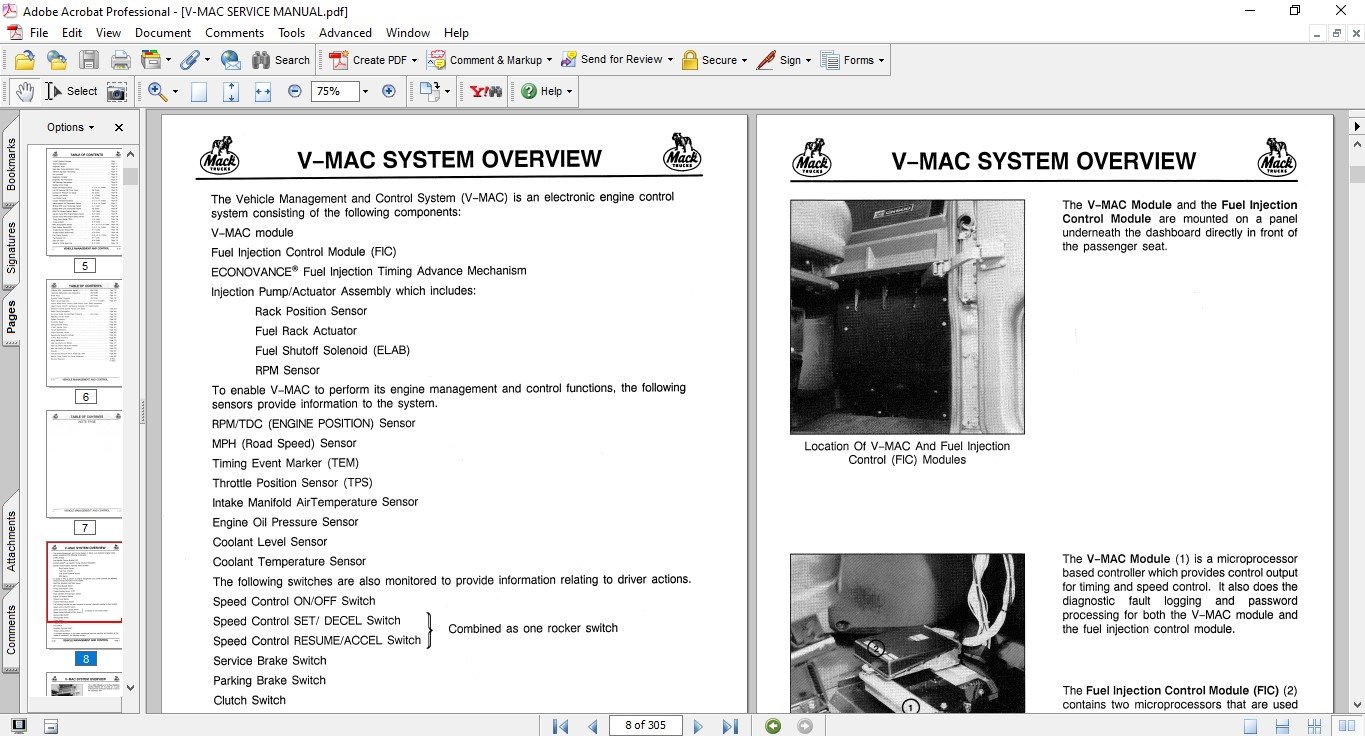The height and width of the screenshot is (736, 1365).
Task: Close the Pages navigation panel
Action: (119, 127)
